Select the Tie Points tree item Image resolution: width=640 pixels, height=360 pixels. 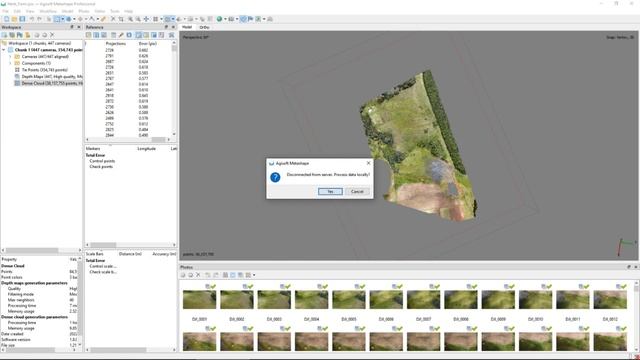coord(44,70)
